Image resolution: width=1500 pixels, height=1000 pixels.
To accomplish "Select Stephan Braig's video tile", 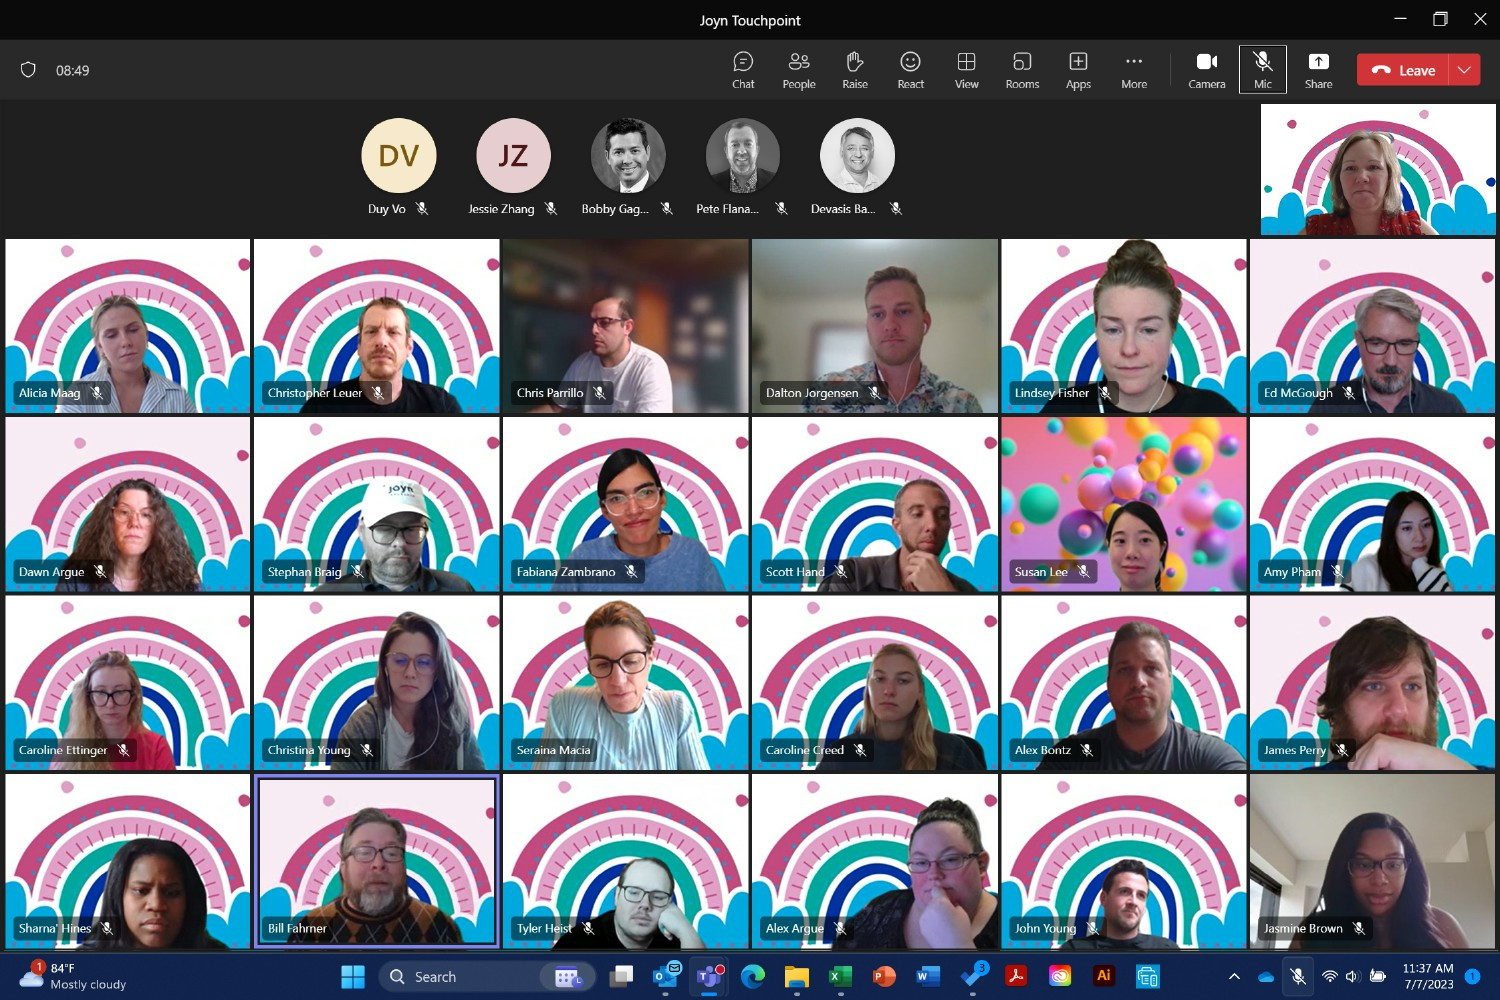I will (x=376, y=504).
